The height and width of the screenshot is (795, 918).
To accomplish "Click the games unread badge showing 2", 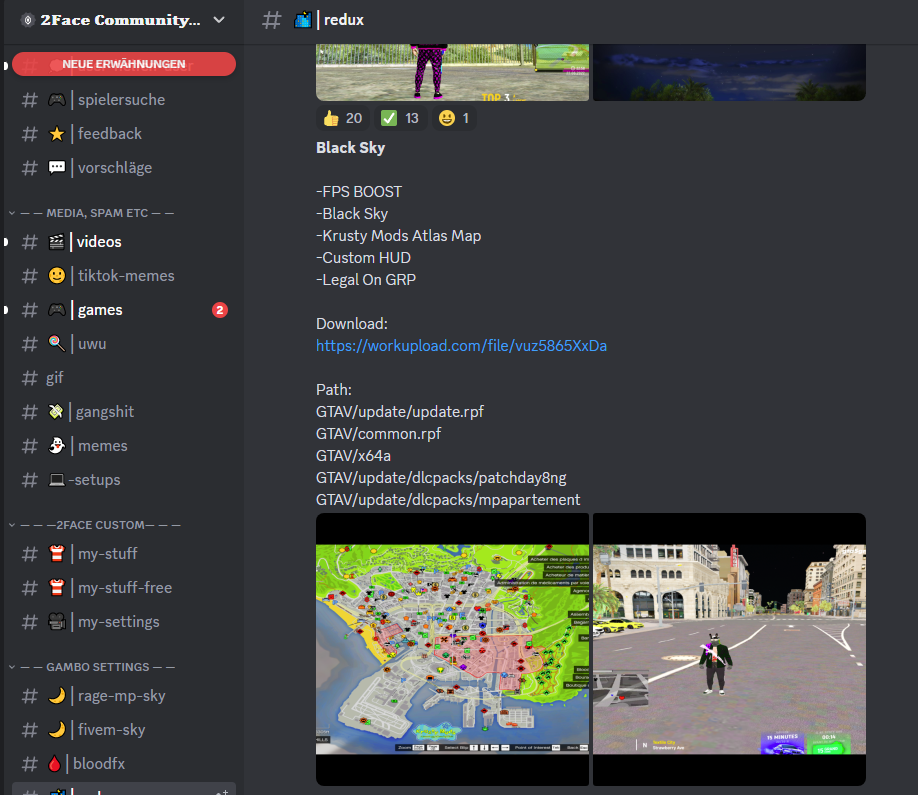I will click(x=220, y=310).
